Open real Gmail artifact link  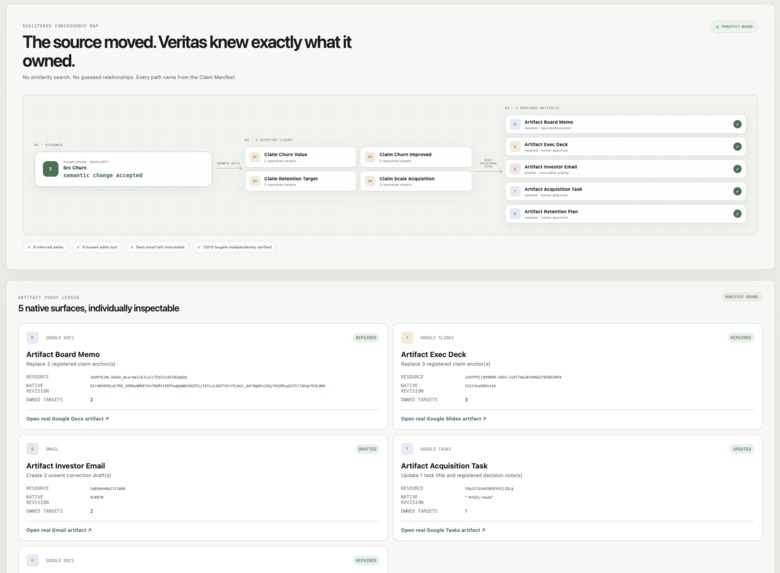pos(59,530)
